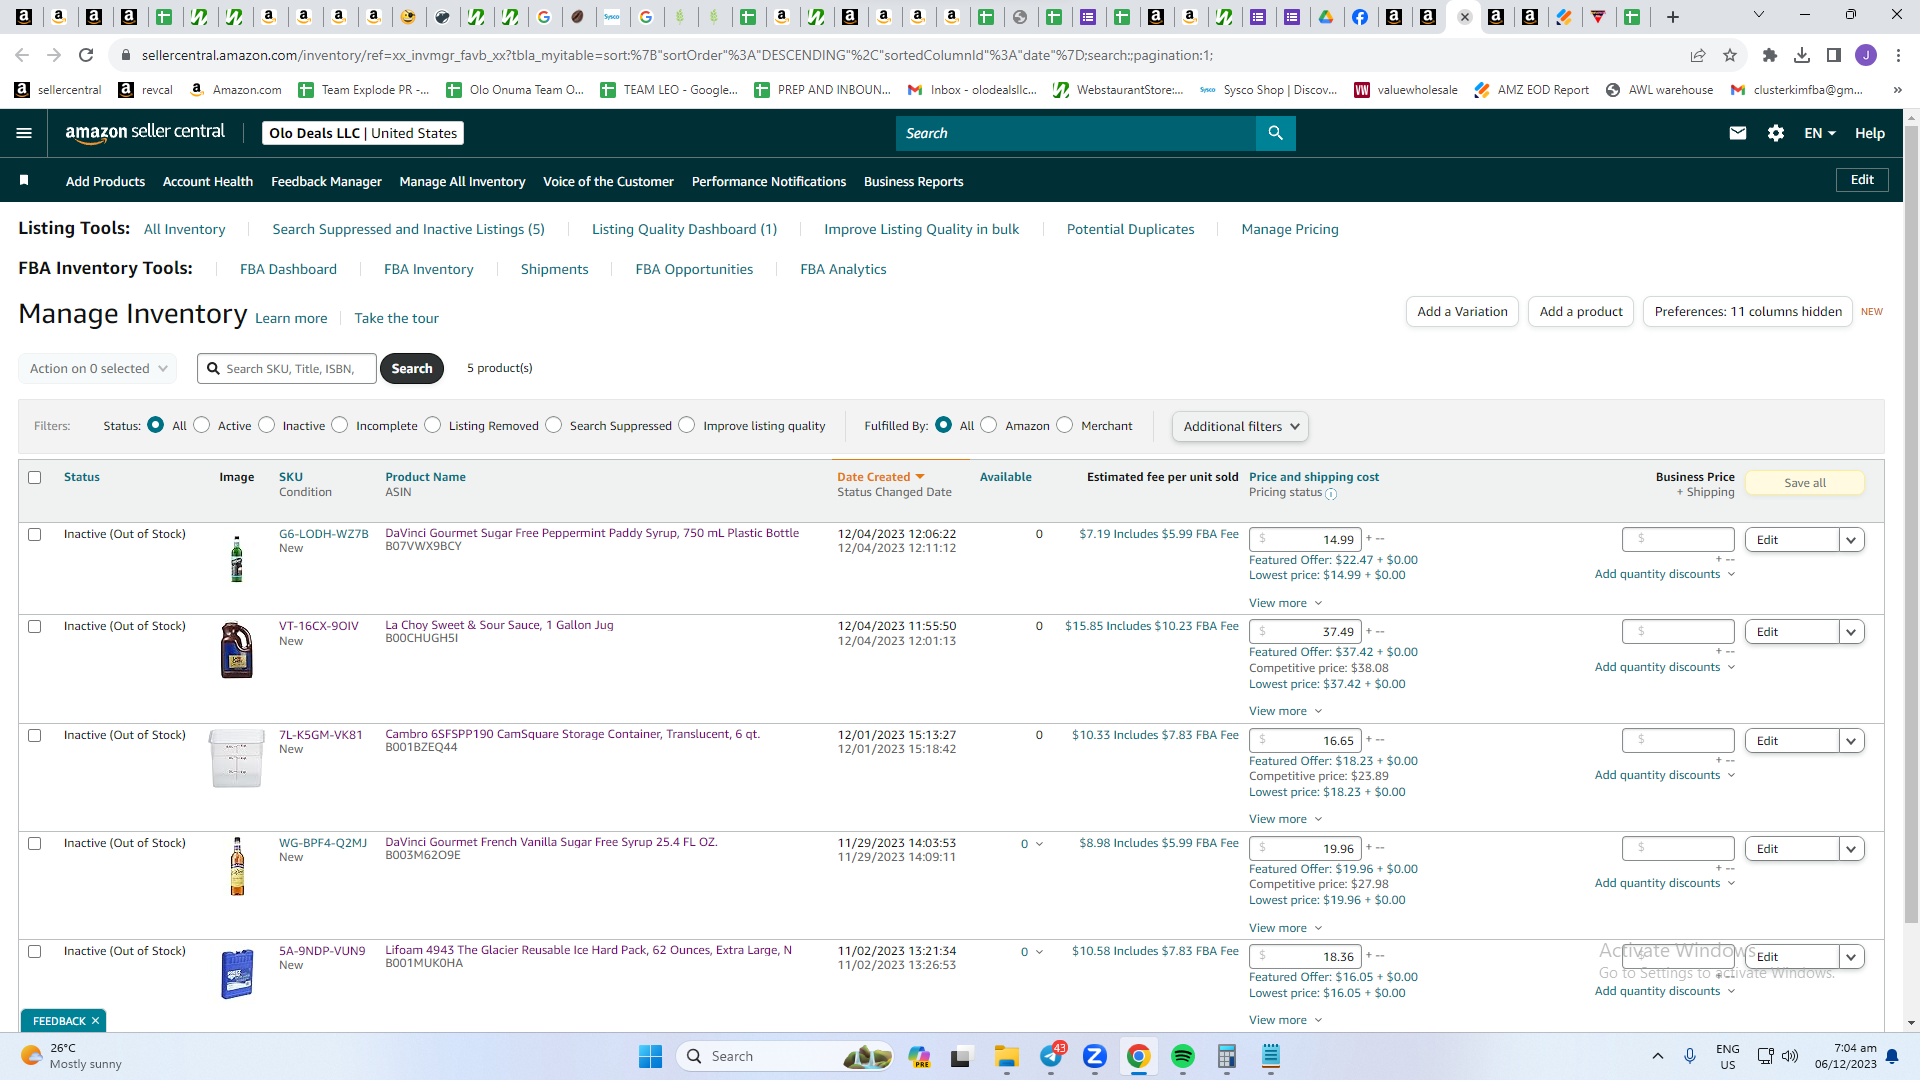Open Business Reports in the nav bar
This screenshot has width=1920, height=1080.
click(913, 181)
